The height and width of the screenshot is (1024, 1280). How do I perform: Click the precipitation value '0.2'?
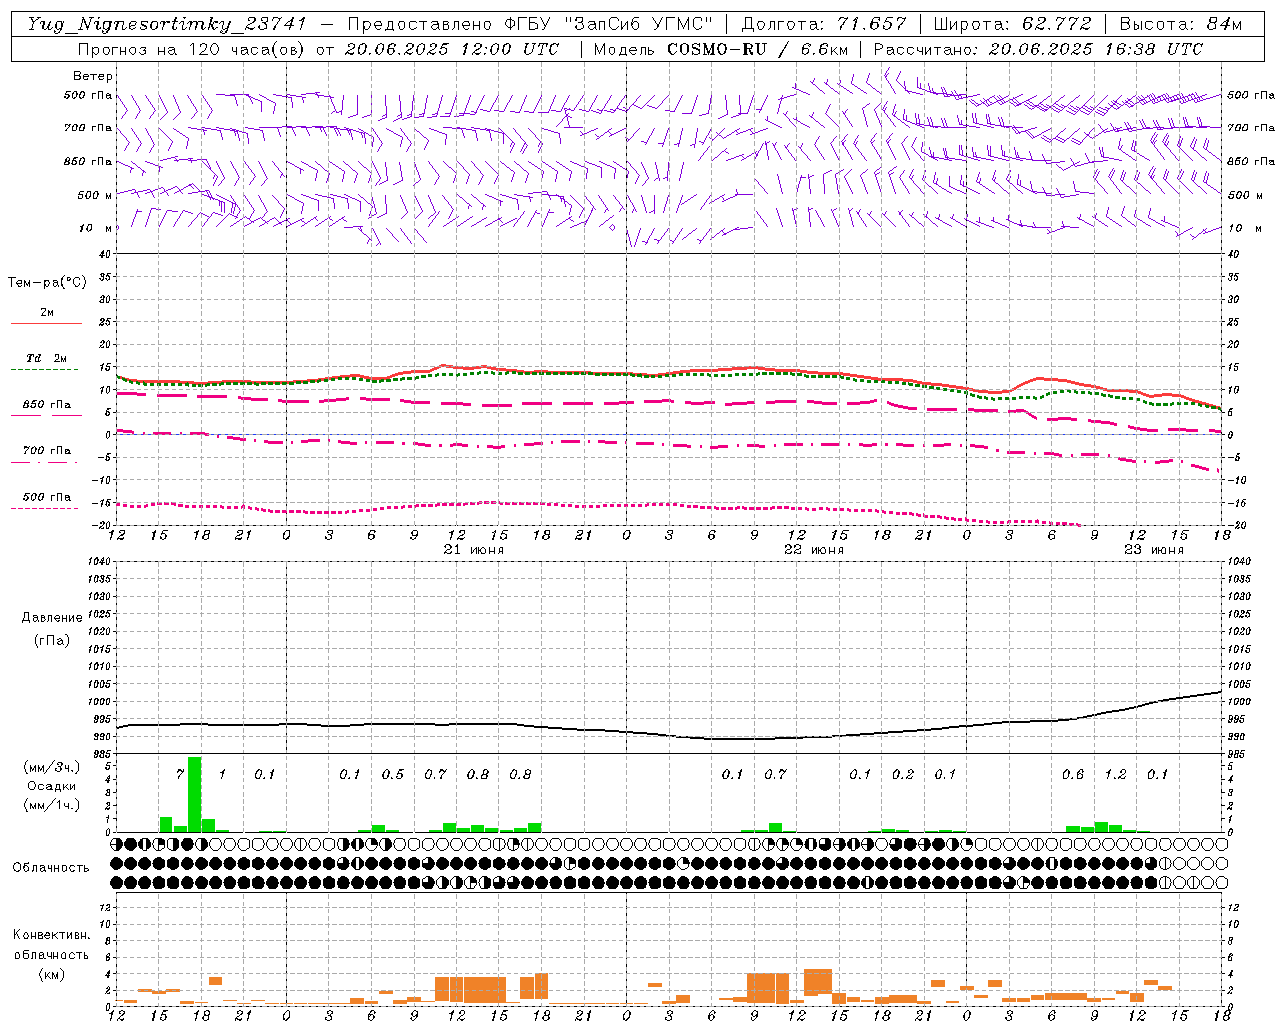pyautogui.click(x=903, y=774)
